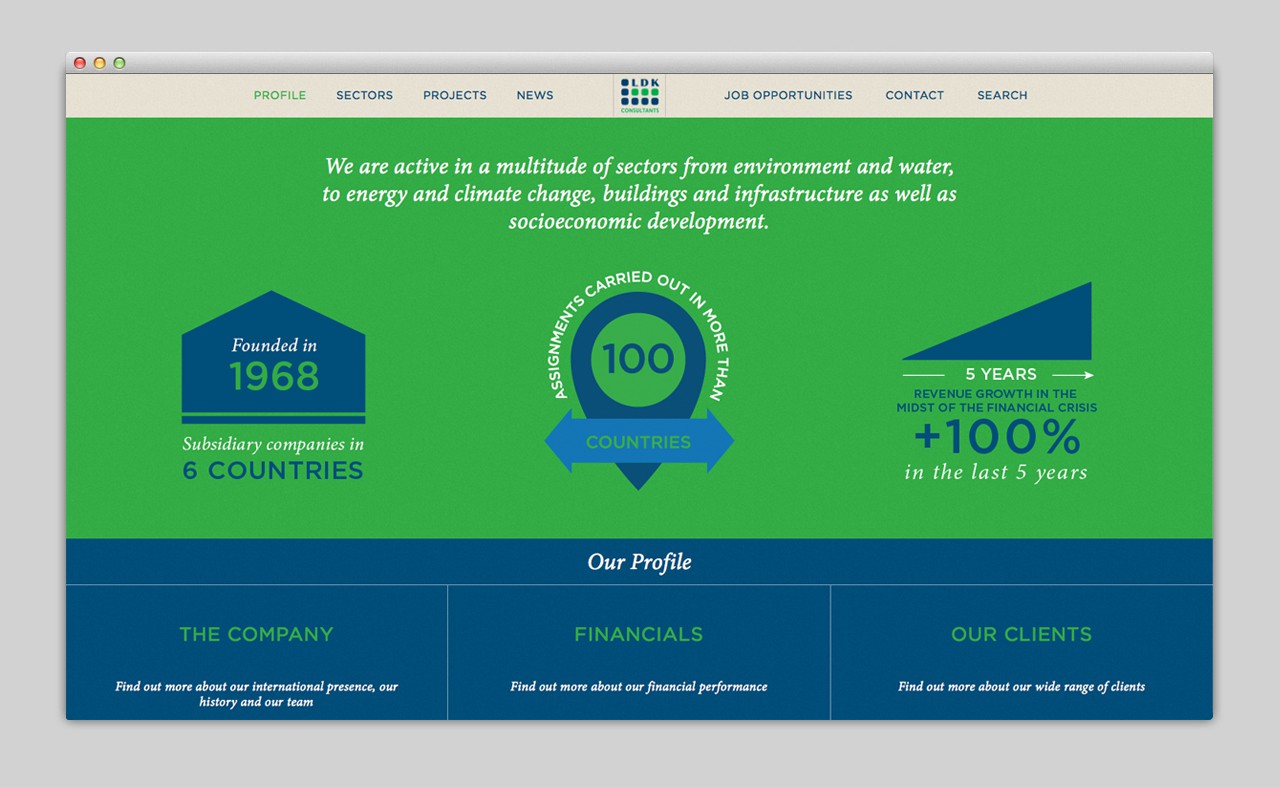
Task: Minimize the window with yellow button
Action: 100,63
